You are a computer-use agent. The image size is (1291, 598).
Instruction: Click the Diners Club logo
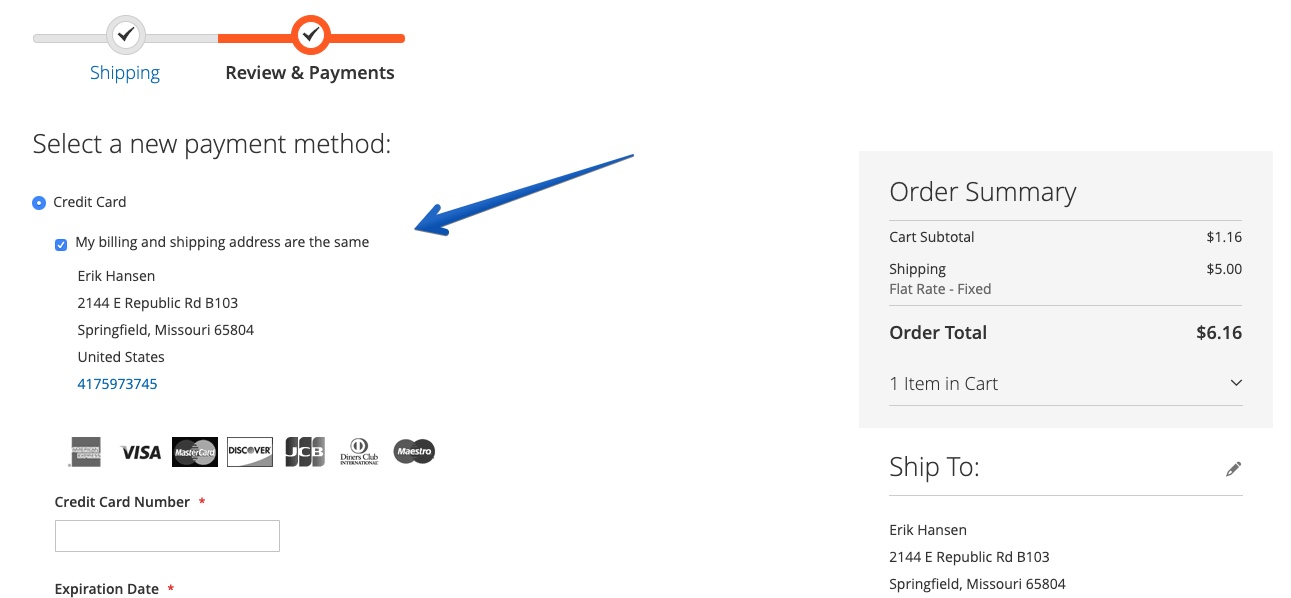click(359, 452)
